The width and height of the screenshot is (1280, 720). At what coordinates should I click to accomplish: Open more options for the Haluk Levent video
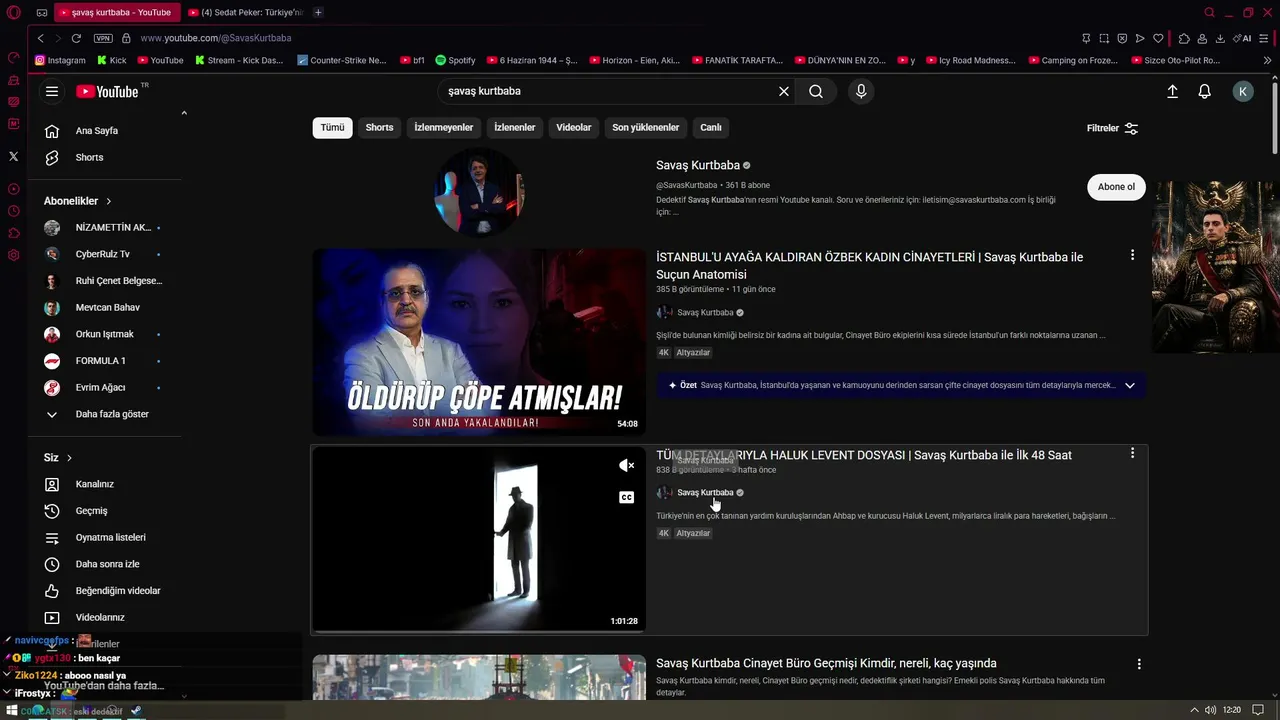(1132, 453)
